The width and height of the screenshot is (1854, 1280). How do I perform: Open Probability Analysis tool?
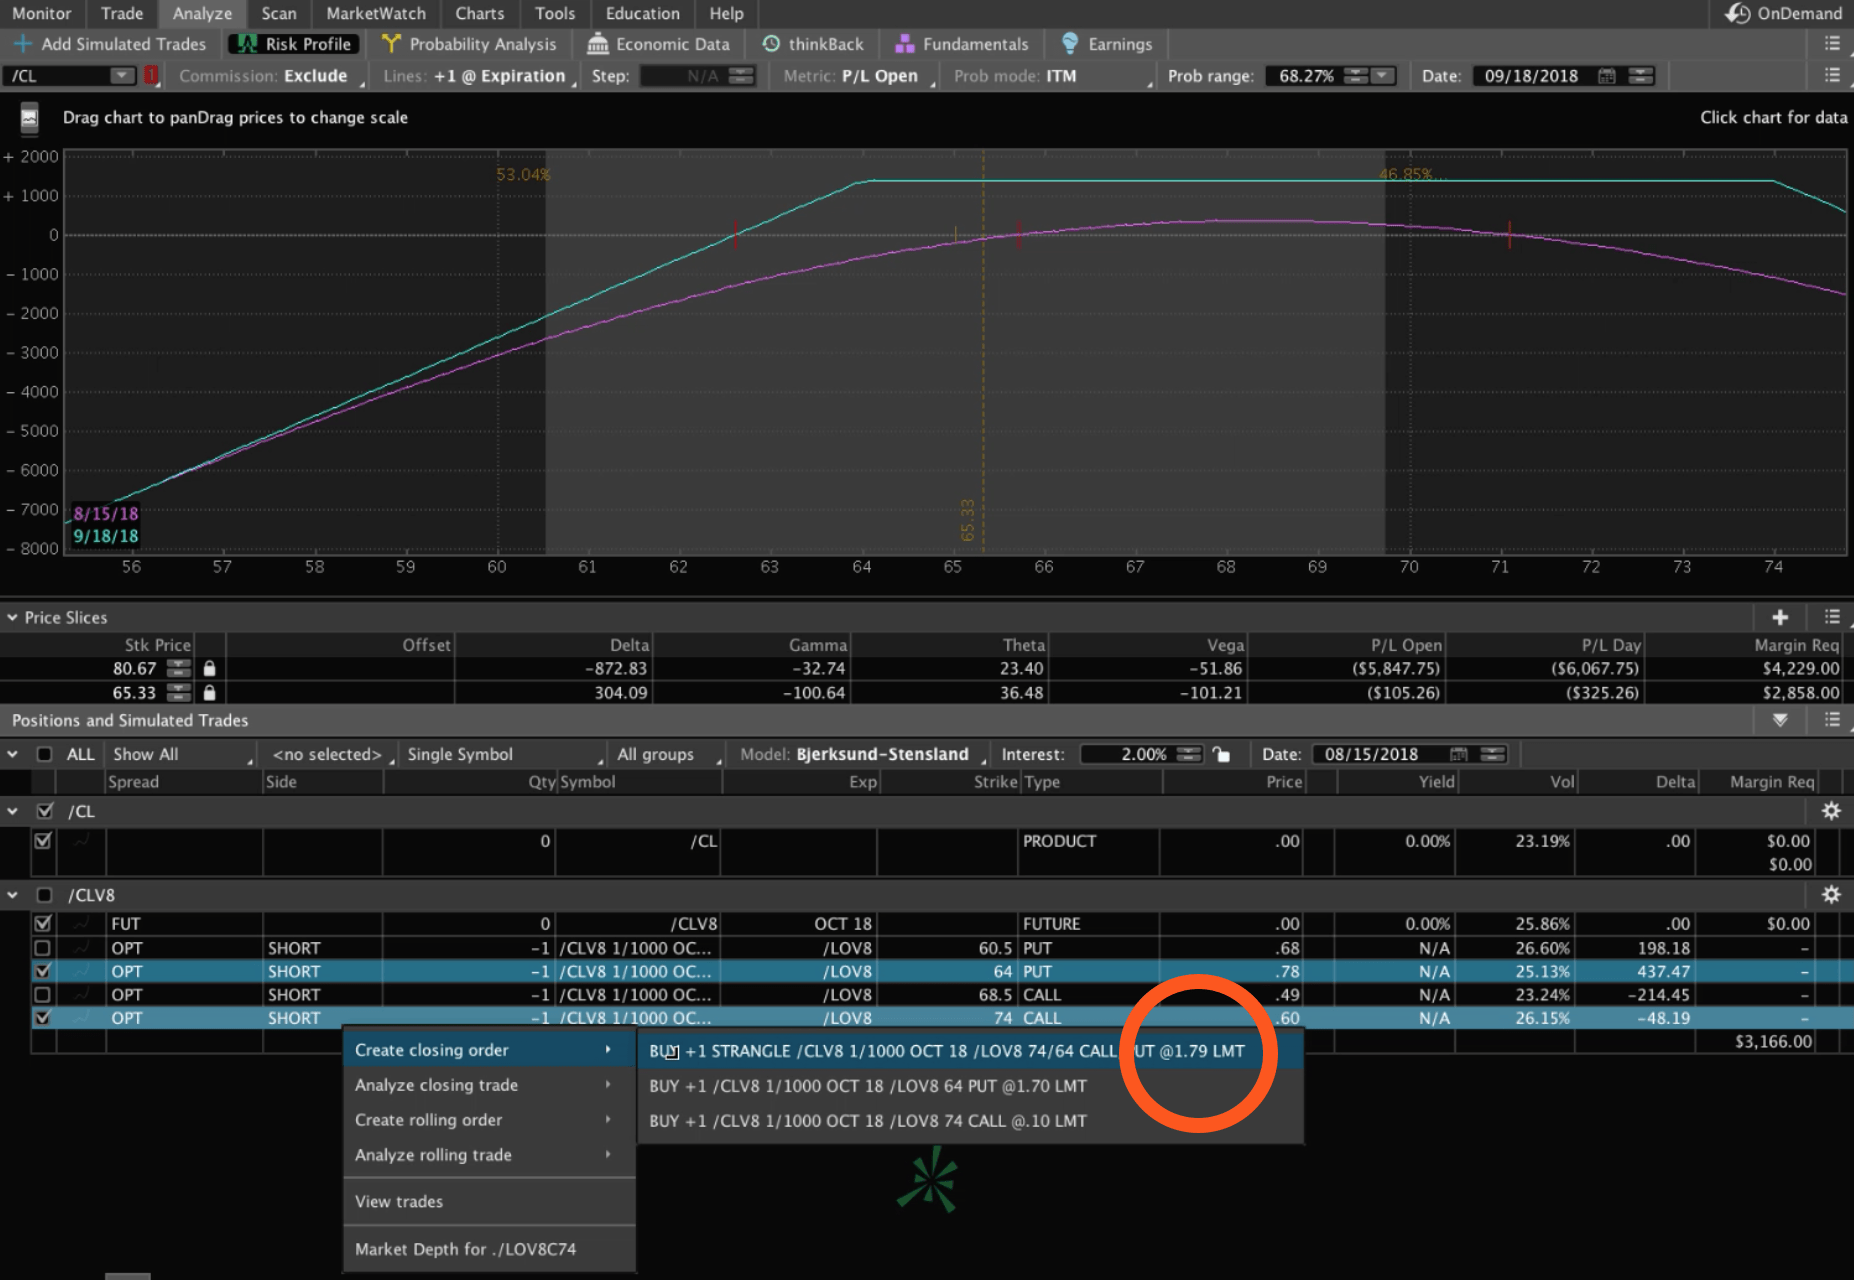(469, 44)
